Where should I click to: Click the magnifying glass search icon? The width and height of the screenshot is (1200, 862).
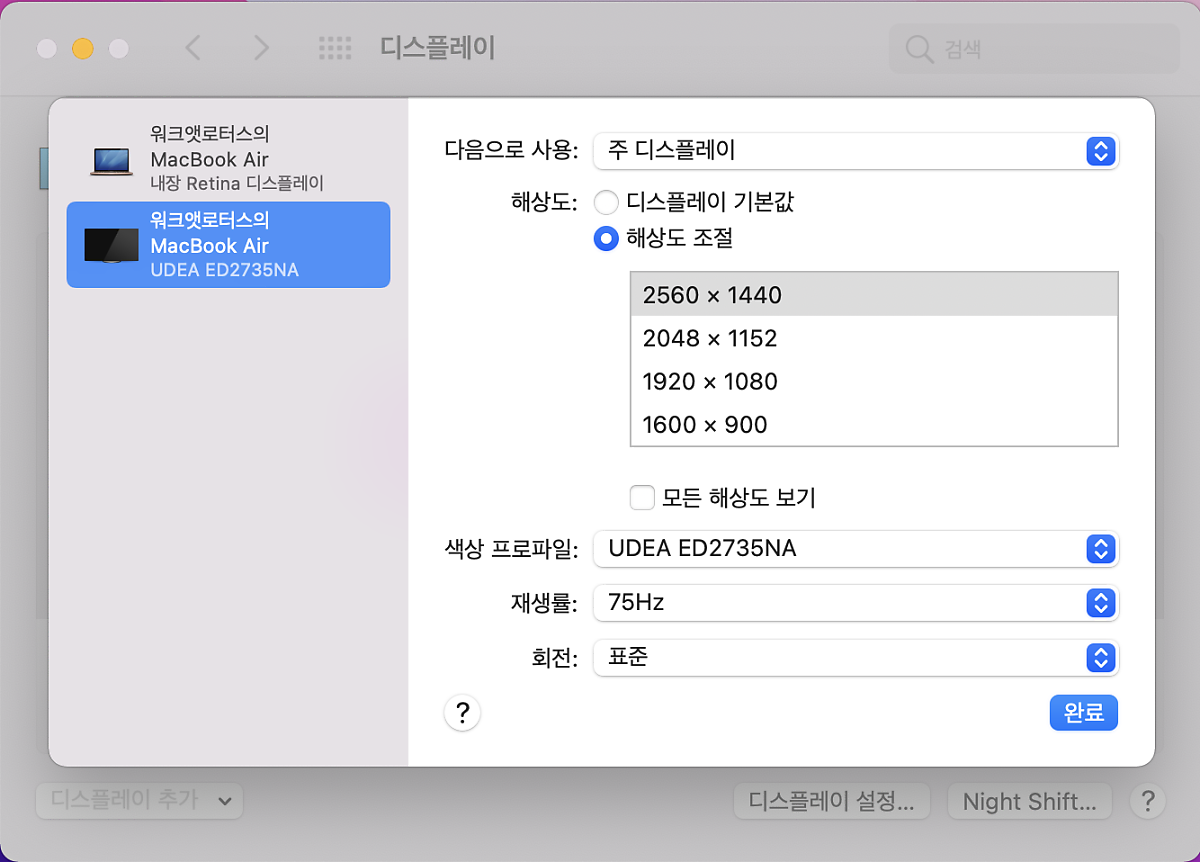pyautogui.click(x=918, y=49)
